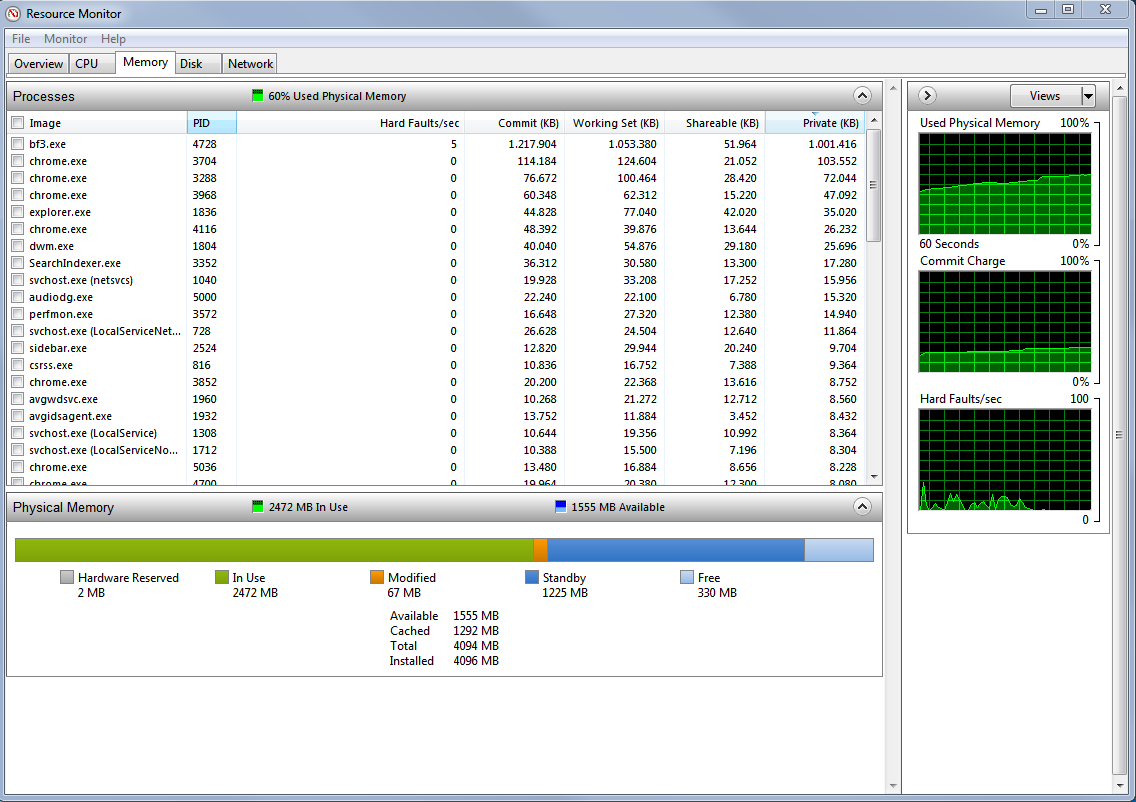Screen dimensions: 1136x802
Task: Click the 60% Used Physical Memory label
Action: pos(337,96)
